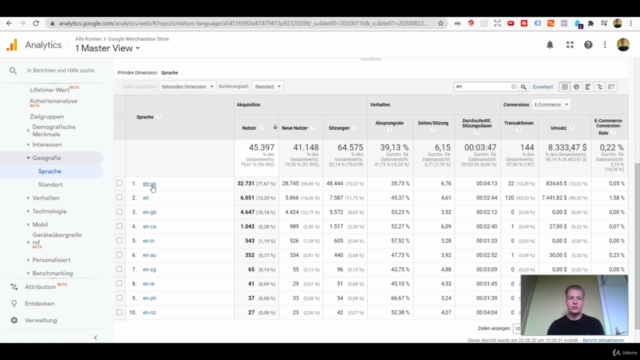The width and height of the screenshot is (640, 360).
Task: Open the 1 Master View dropdown
Action: [x=107, y=48]
